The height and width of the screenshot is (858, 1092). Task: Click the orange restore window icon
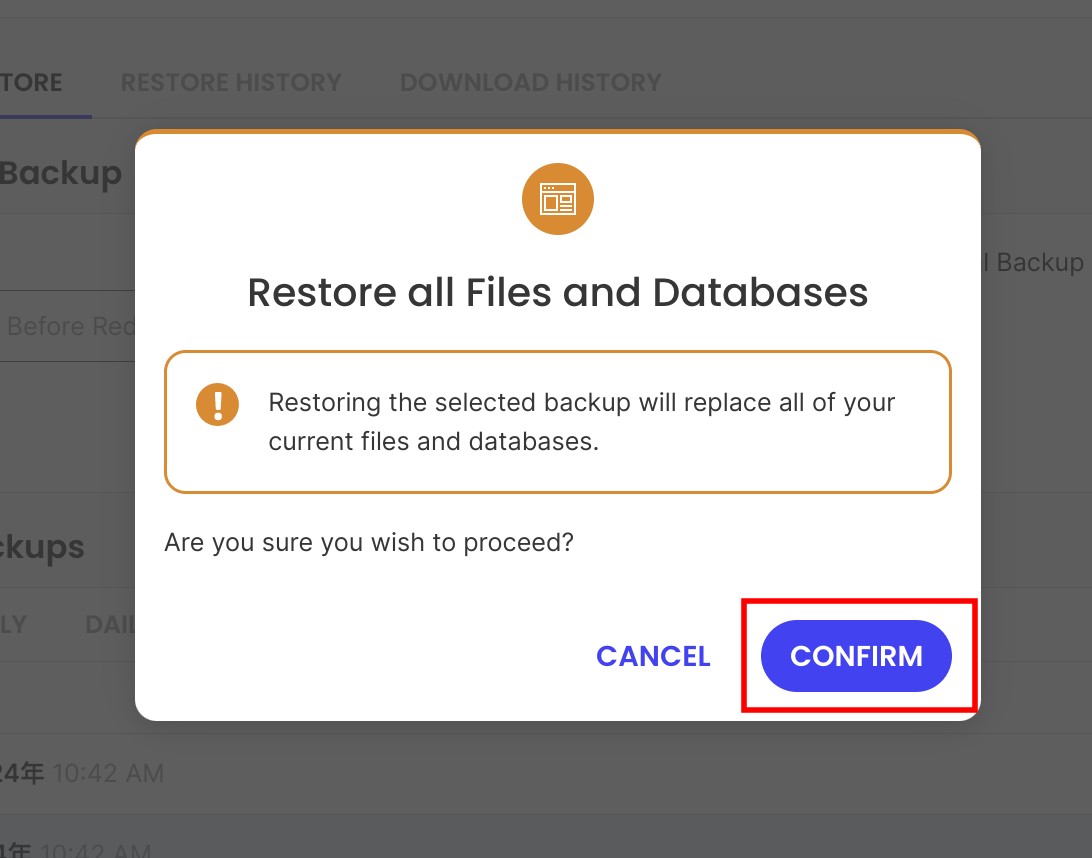click(x=558, y=199)
